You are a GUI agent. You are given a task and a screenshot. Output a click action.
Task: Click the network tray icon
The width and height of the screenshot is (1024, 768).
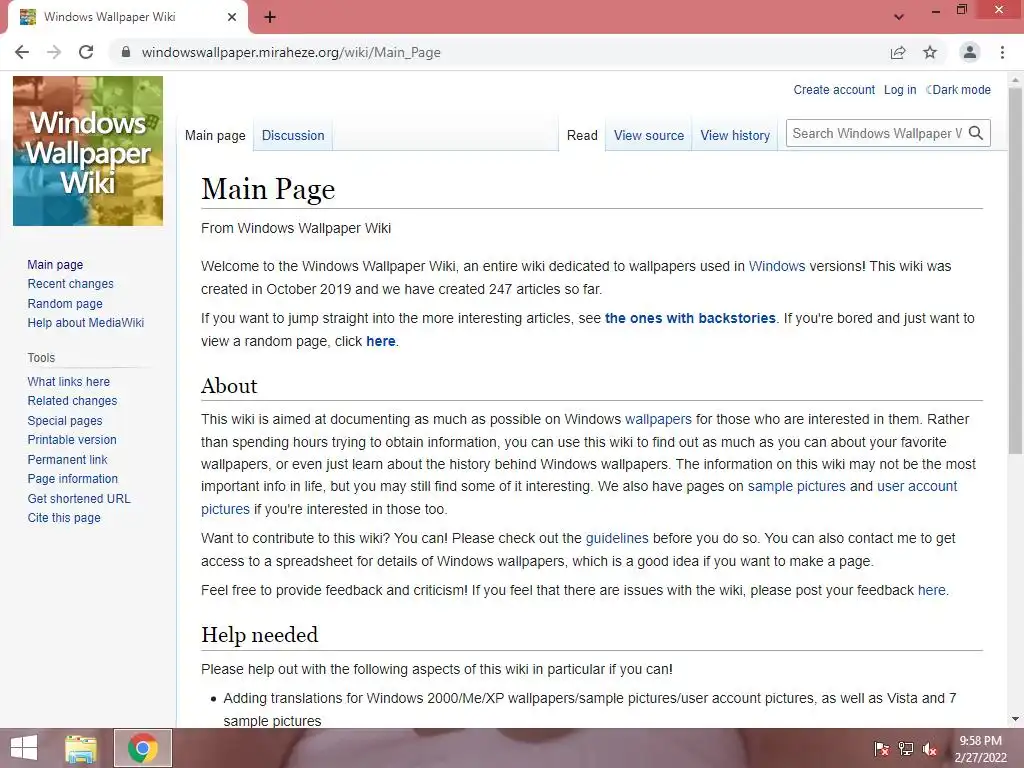coord(906,749)
